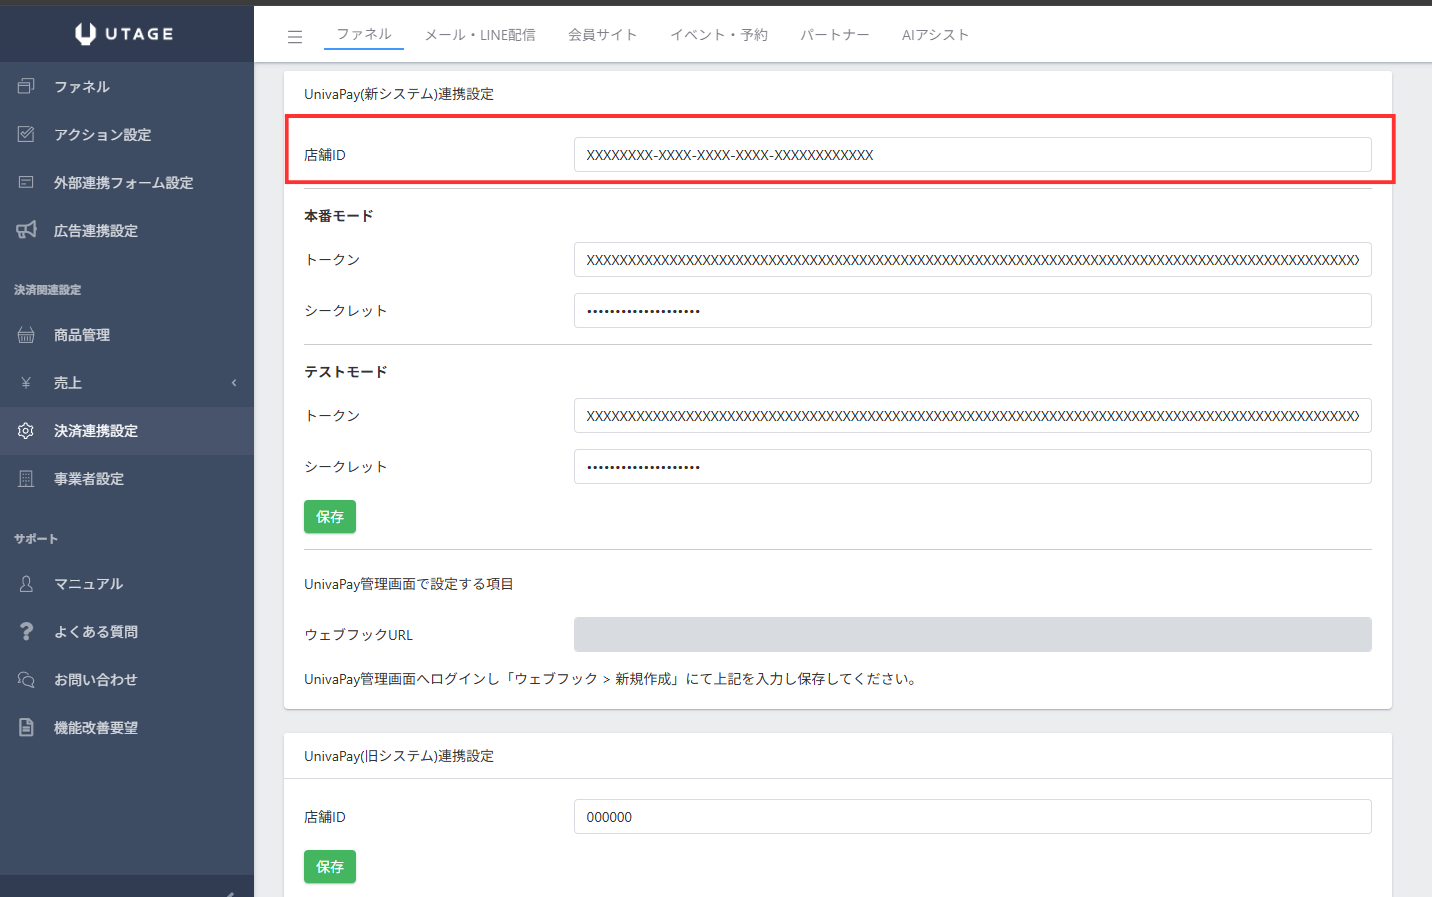The height and width of the screenshot is (897, 1432).
Task: Open the ファネル sidebar icon
Action: 26,87
